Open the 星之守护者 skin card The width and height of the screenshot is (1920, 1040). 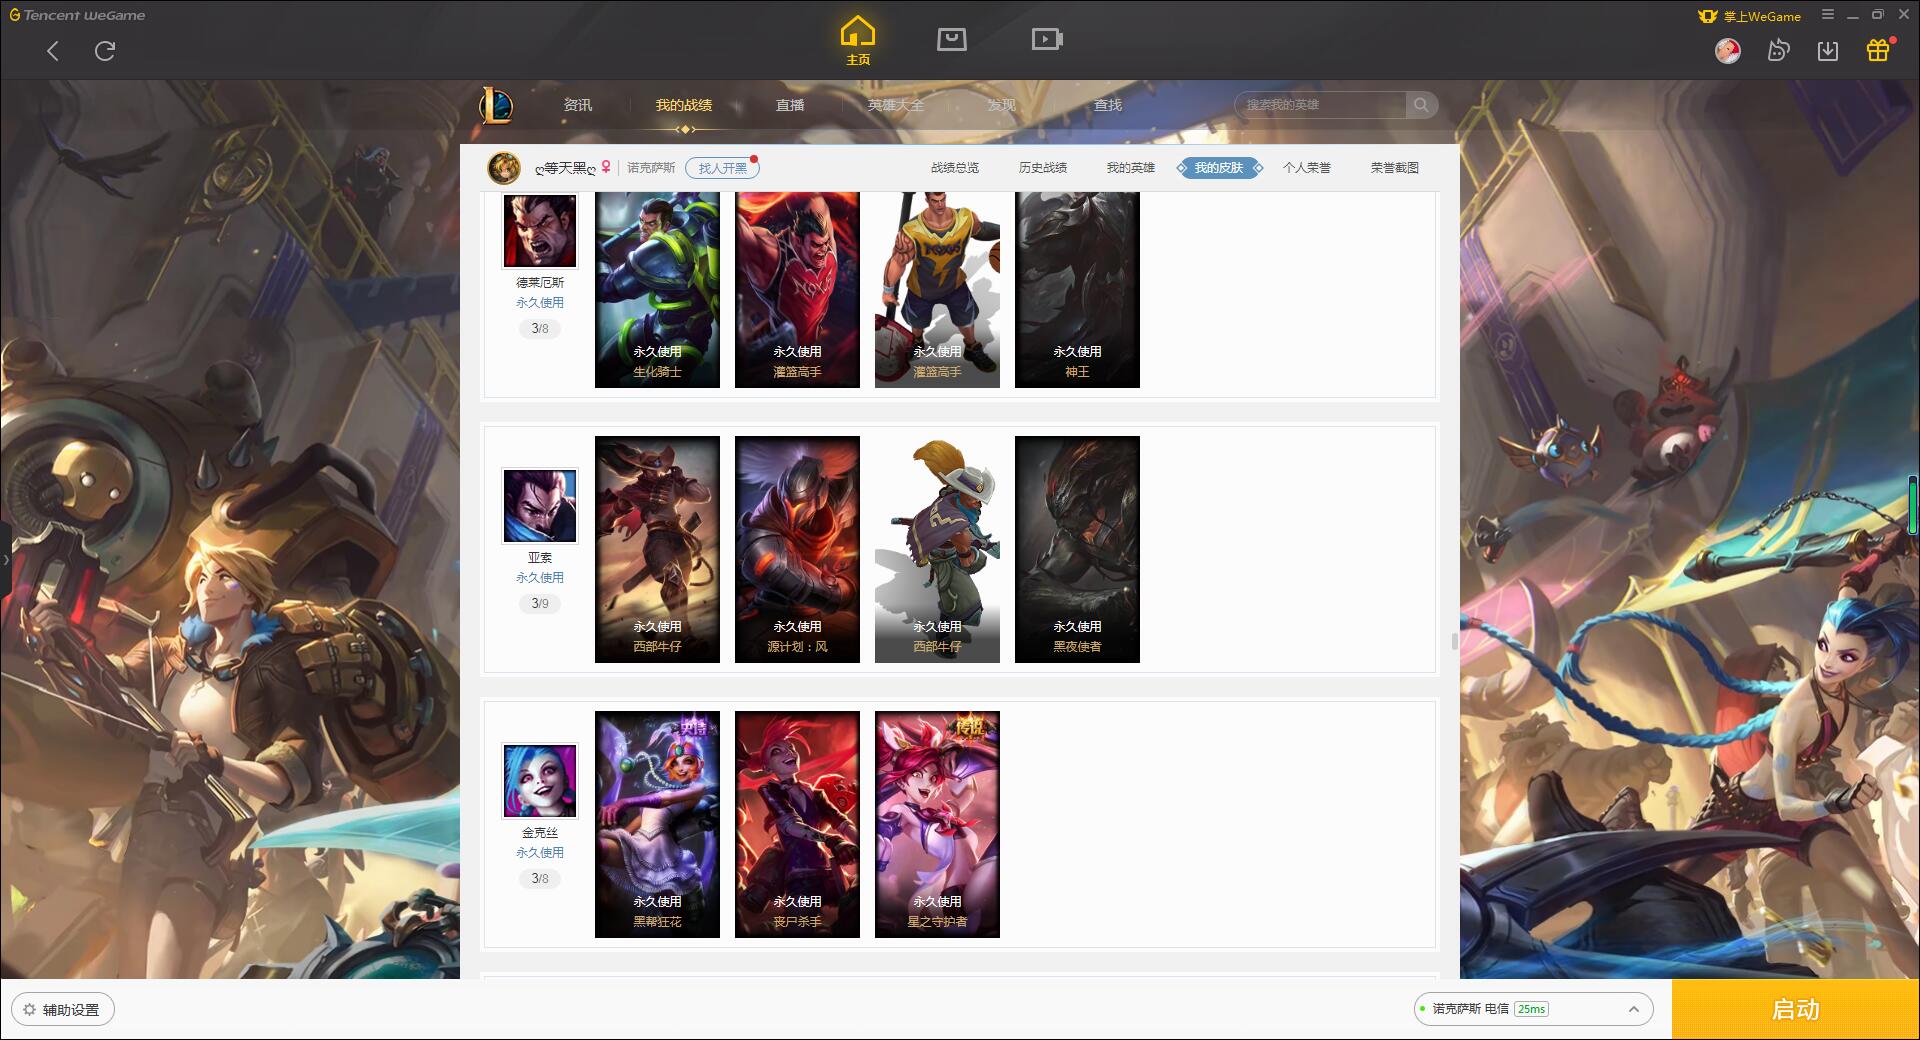(937, 824)
